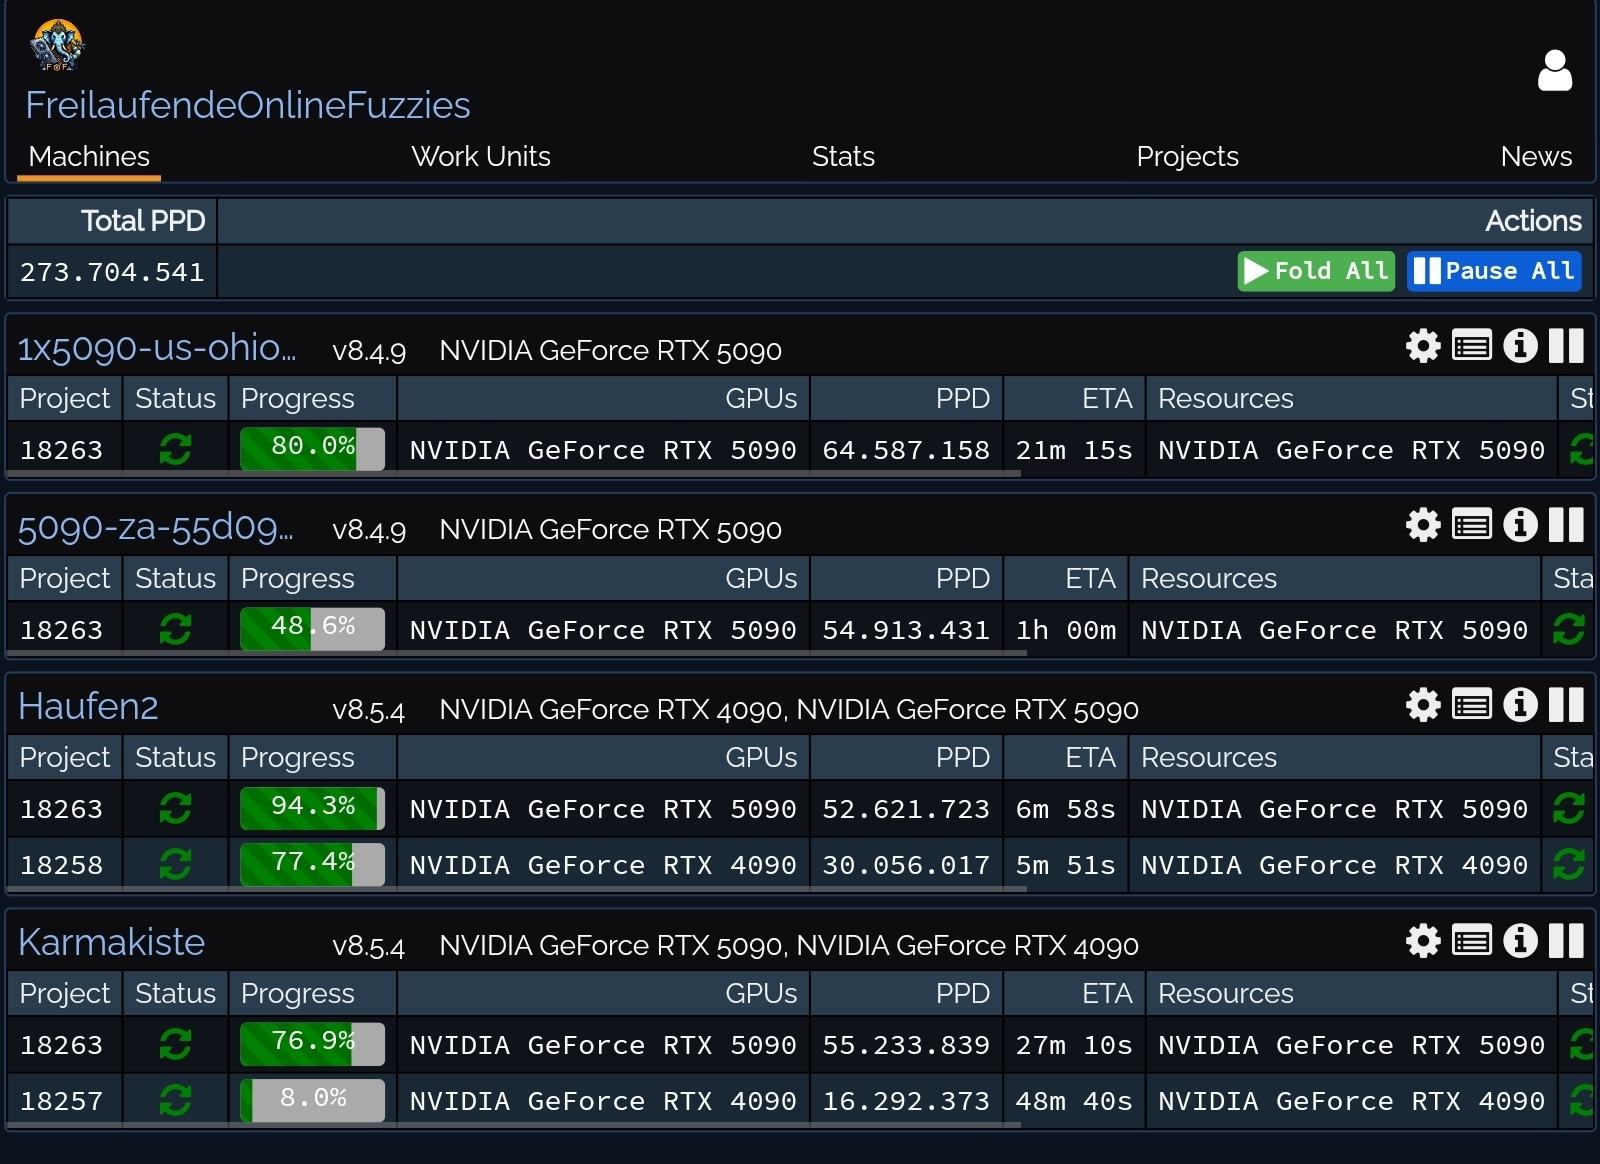Open the 1x5090-us-ohio machine name link
The width and height of the screenshot is (1600, 1164).
[x=157, y=347]
